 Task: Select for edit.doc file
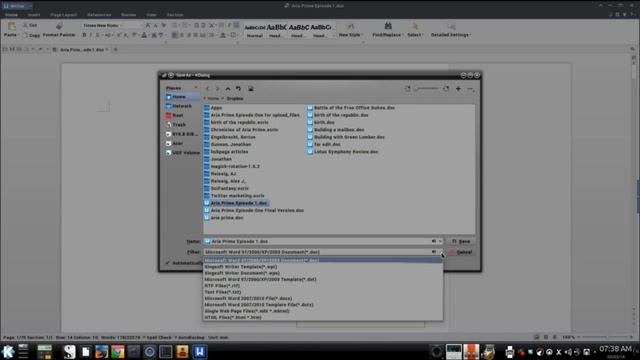click(x=324, y=144)
